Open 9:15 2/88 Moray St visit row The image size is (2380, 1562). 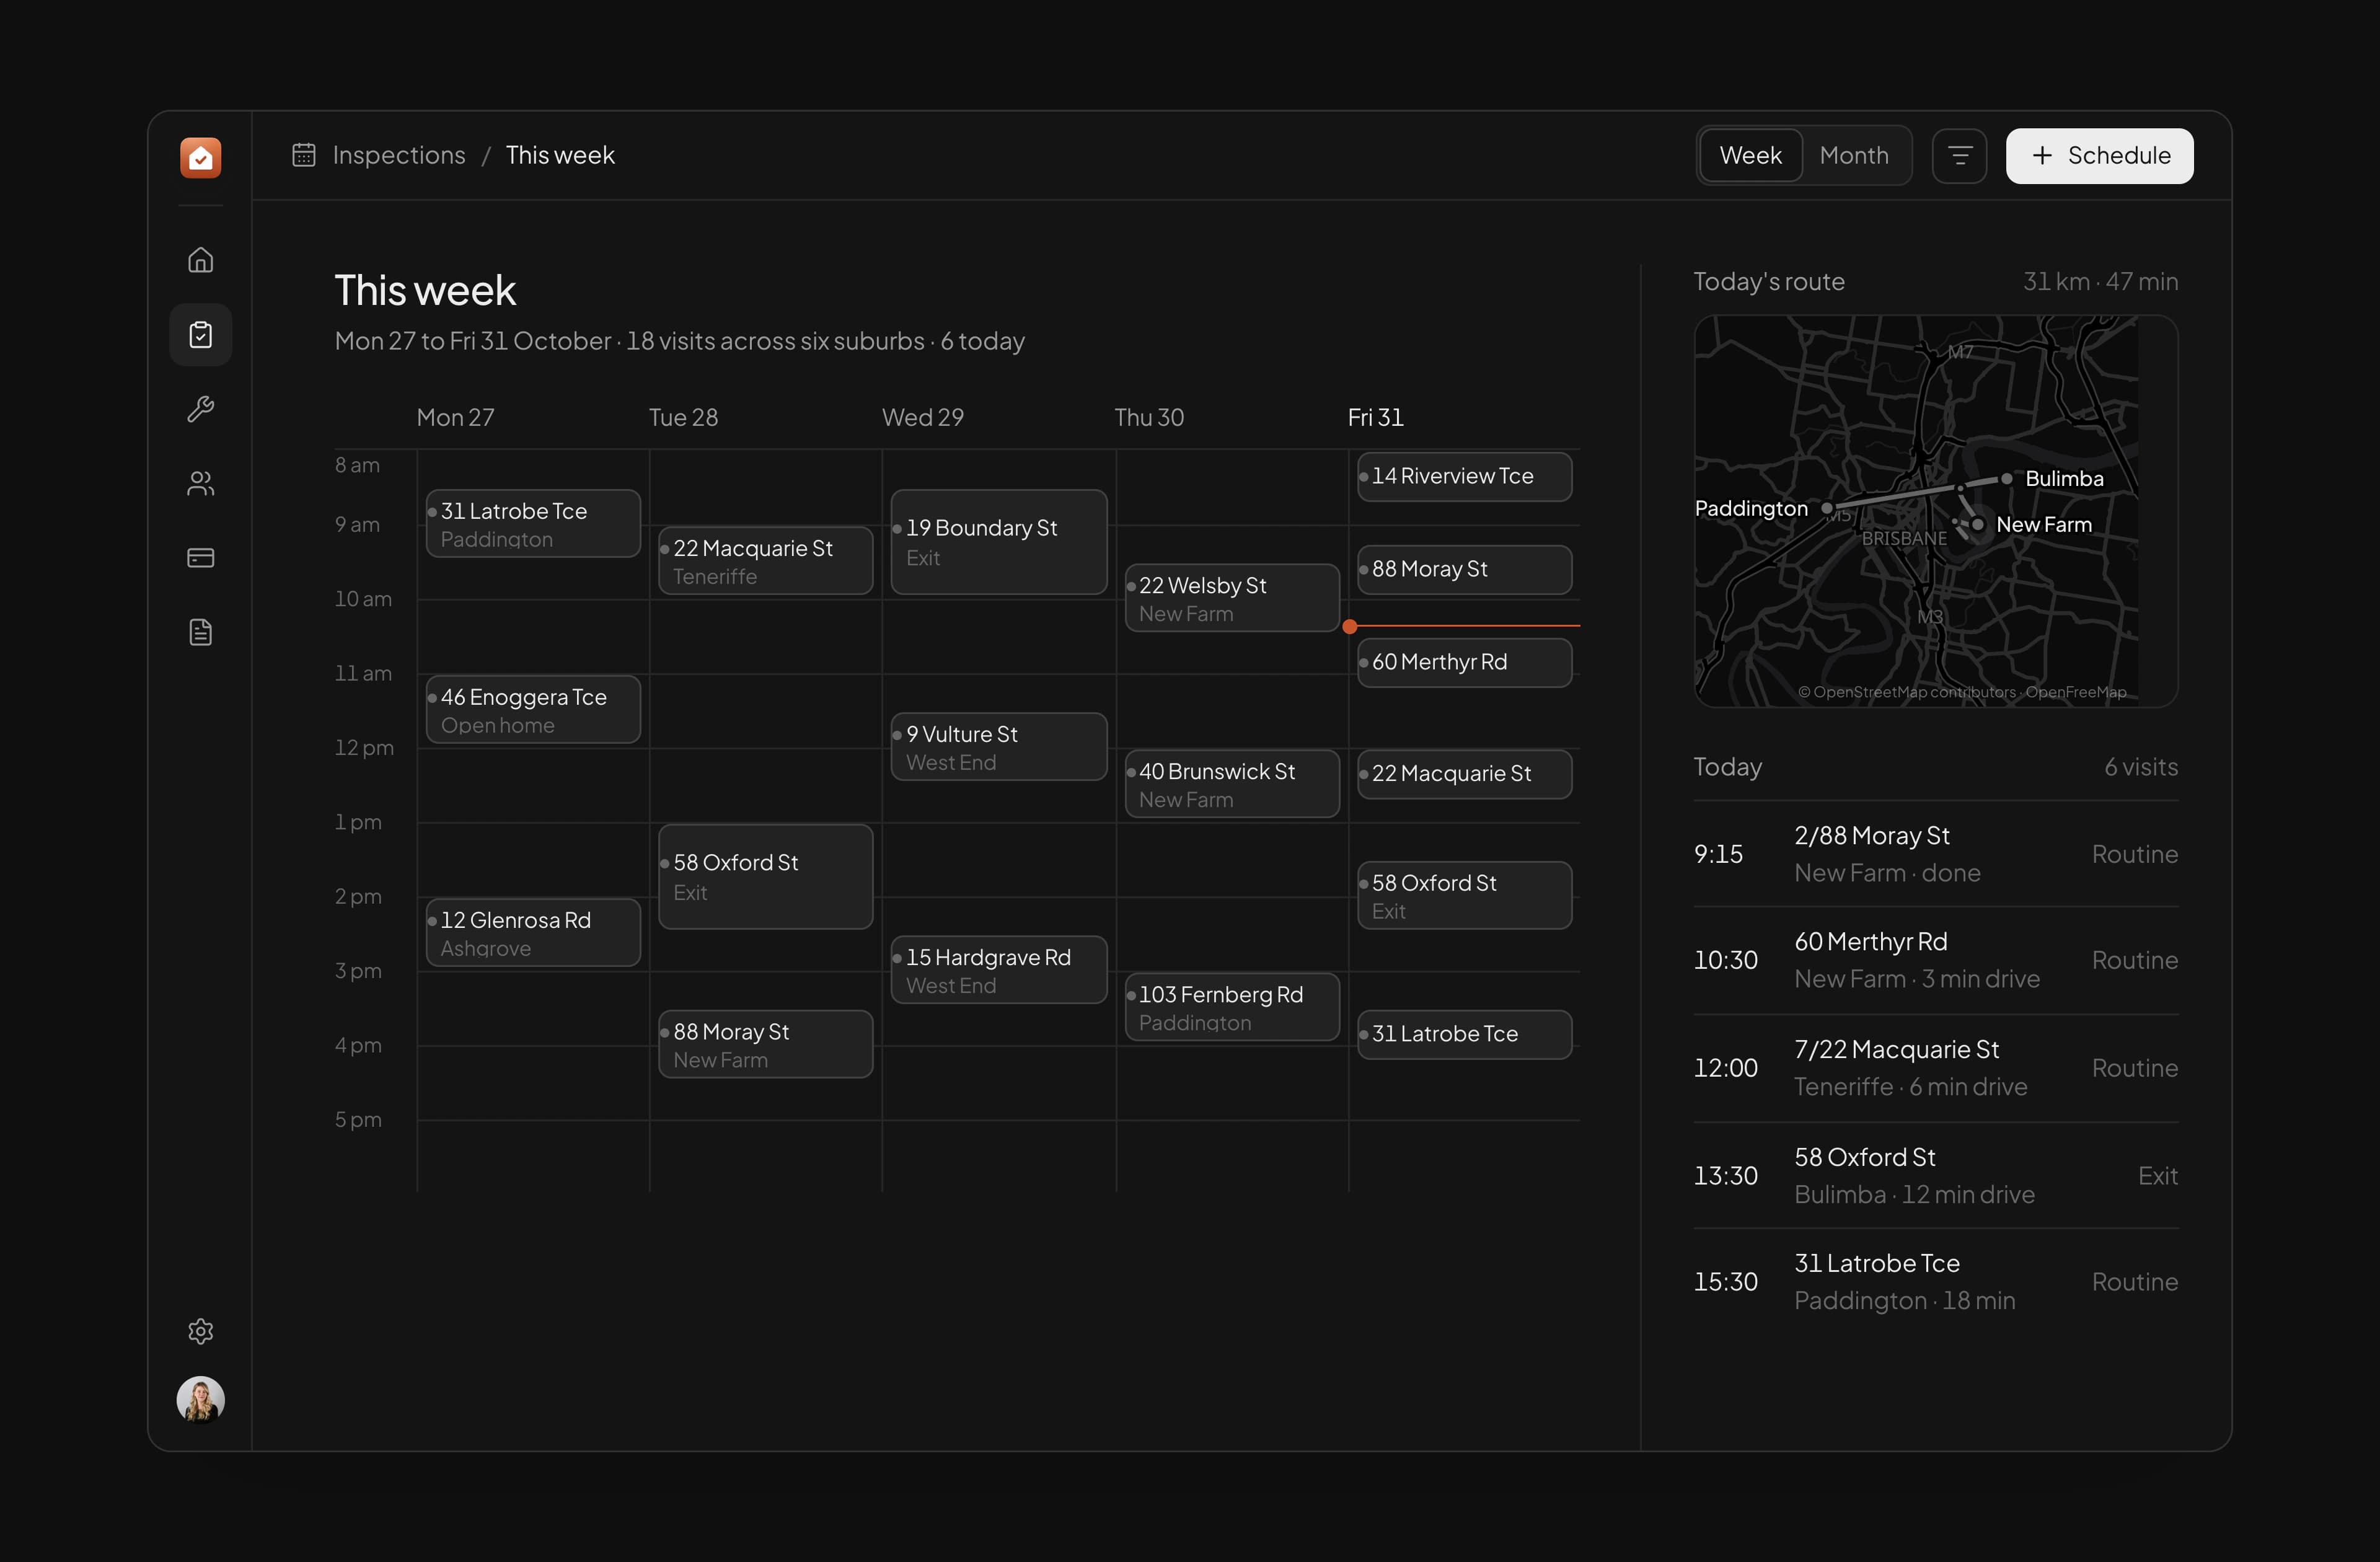click(x=1935, y=854)
